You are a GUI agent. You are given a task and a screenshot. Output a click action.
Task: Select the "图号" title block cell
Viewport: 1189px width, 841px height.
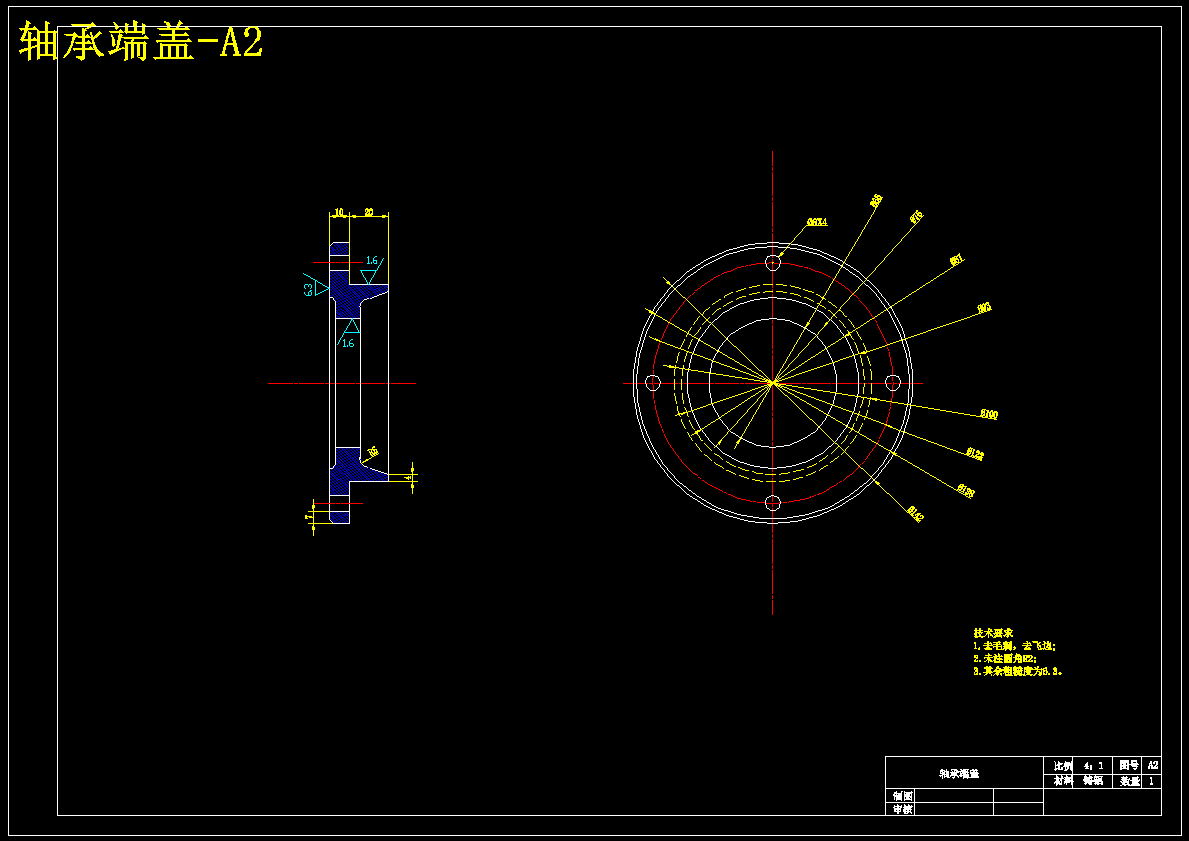pos(1129,766)
